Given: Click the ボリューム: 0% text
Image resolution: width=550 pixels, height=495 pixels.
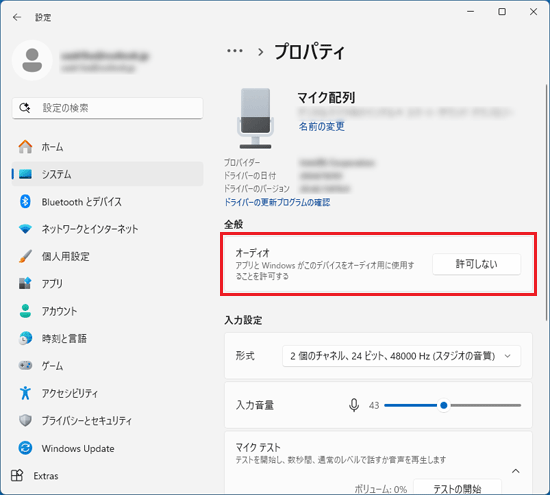Looking at the screenshot, I should 381,489.
